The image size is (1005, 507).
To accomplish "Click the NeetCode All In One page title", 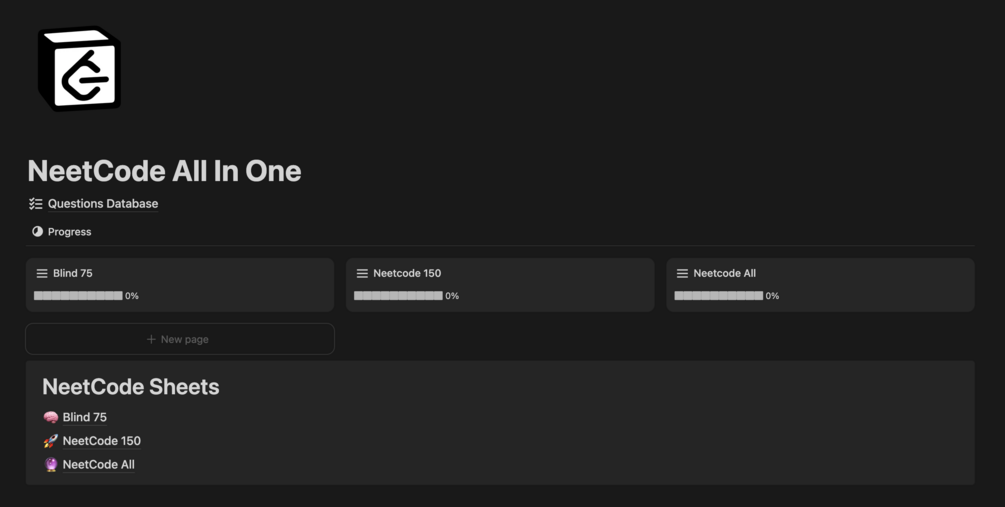I will [164, 171].
